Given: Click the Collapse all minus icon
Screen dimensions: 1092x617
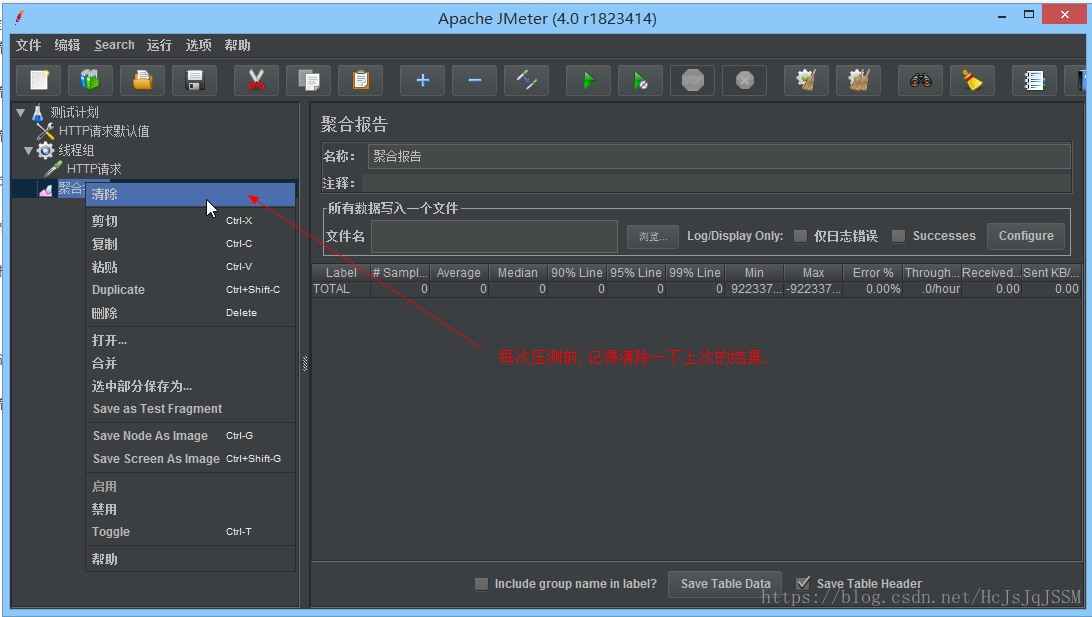Looking at the screenshot, I should (474, 80).
